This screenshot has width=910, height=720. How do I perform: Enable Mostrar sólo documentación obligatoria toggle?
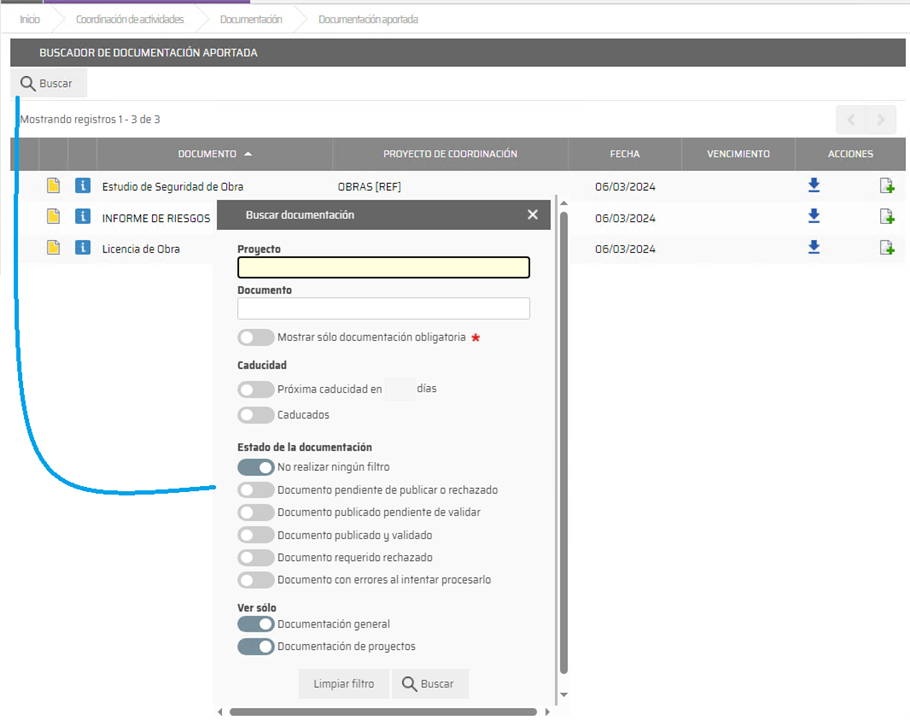click(256, 338)
